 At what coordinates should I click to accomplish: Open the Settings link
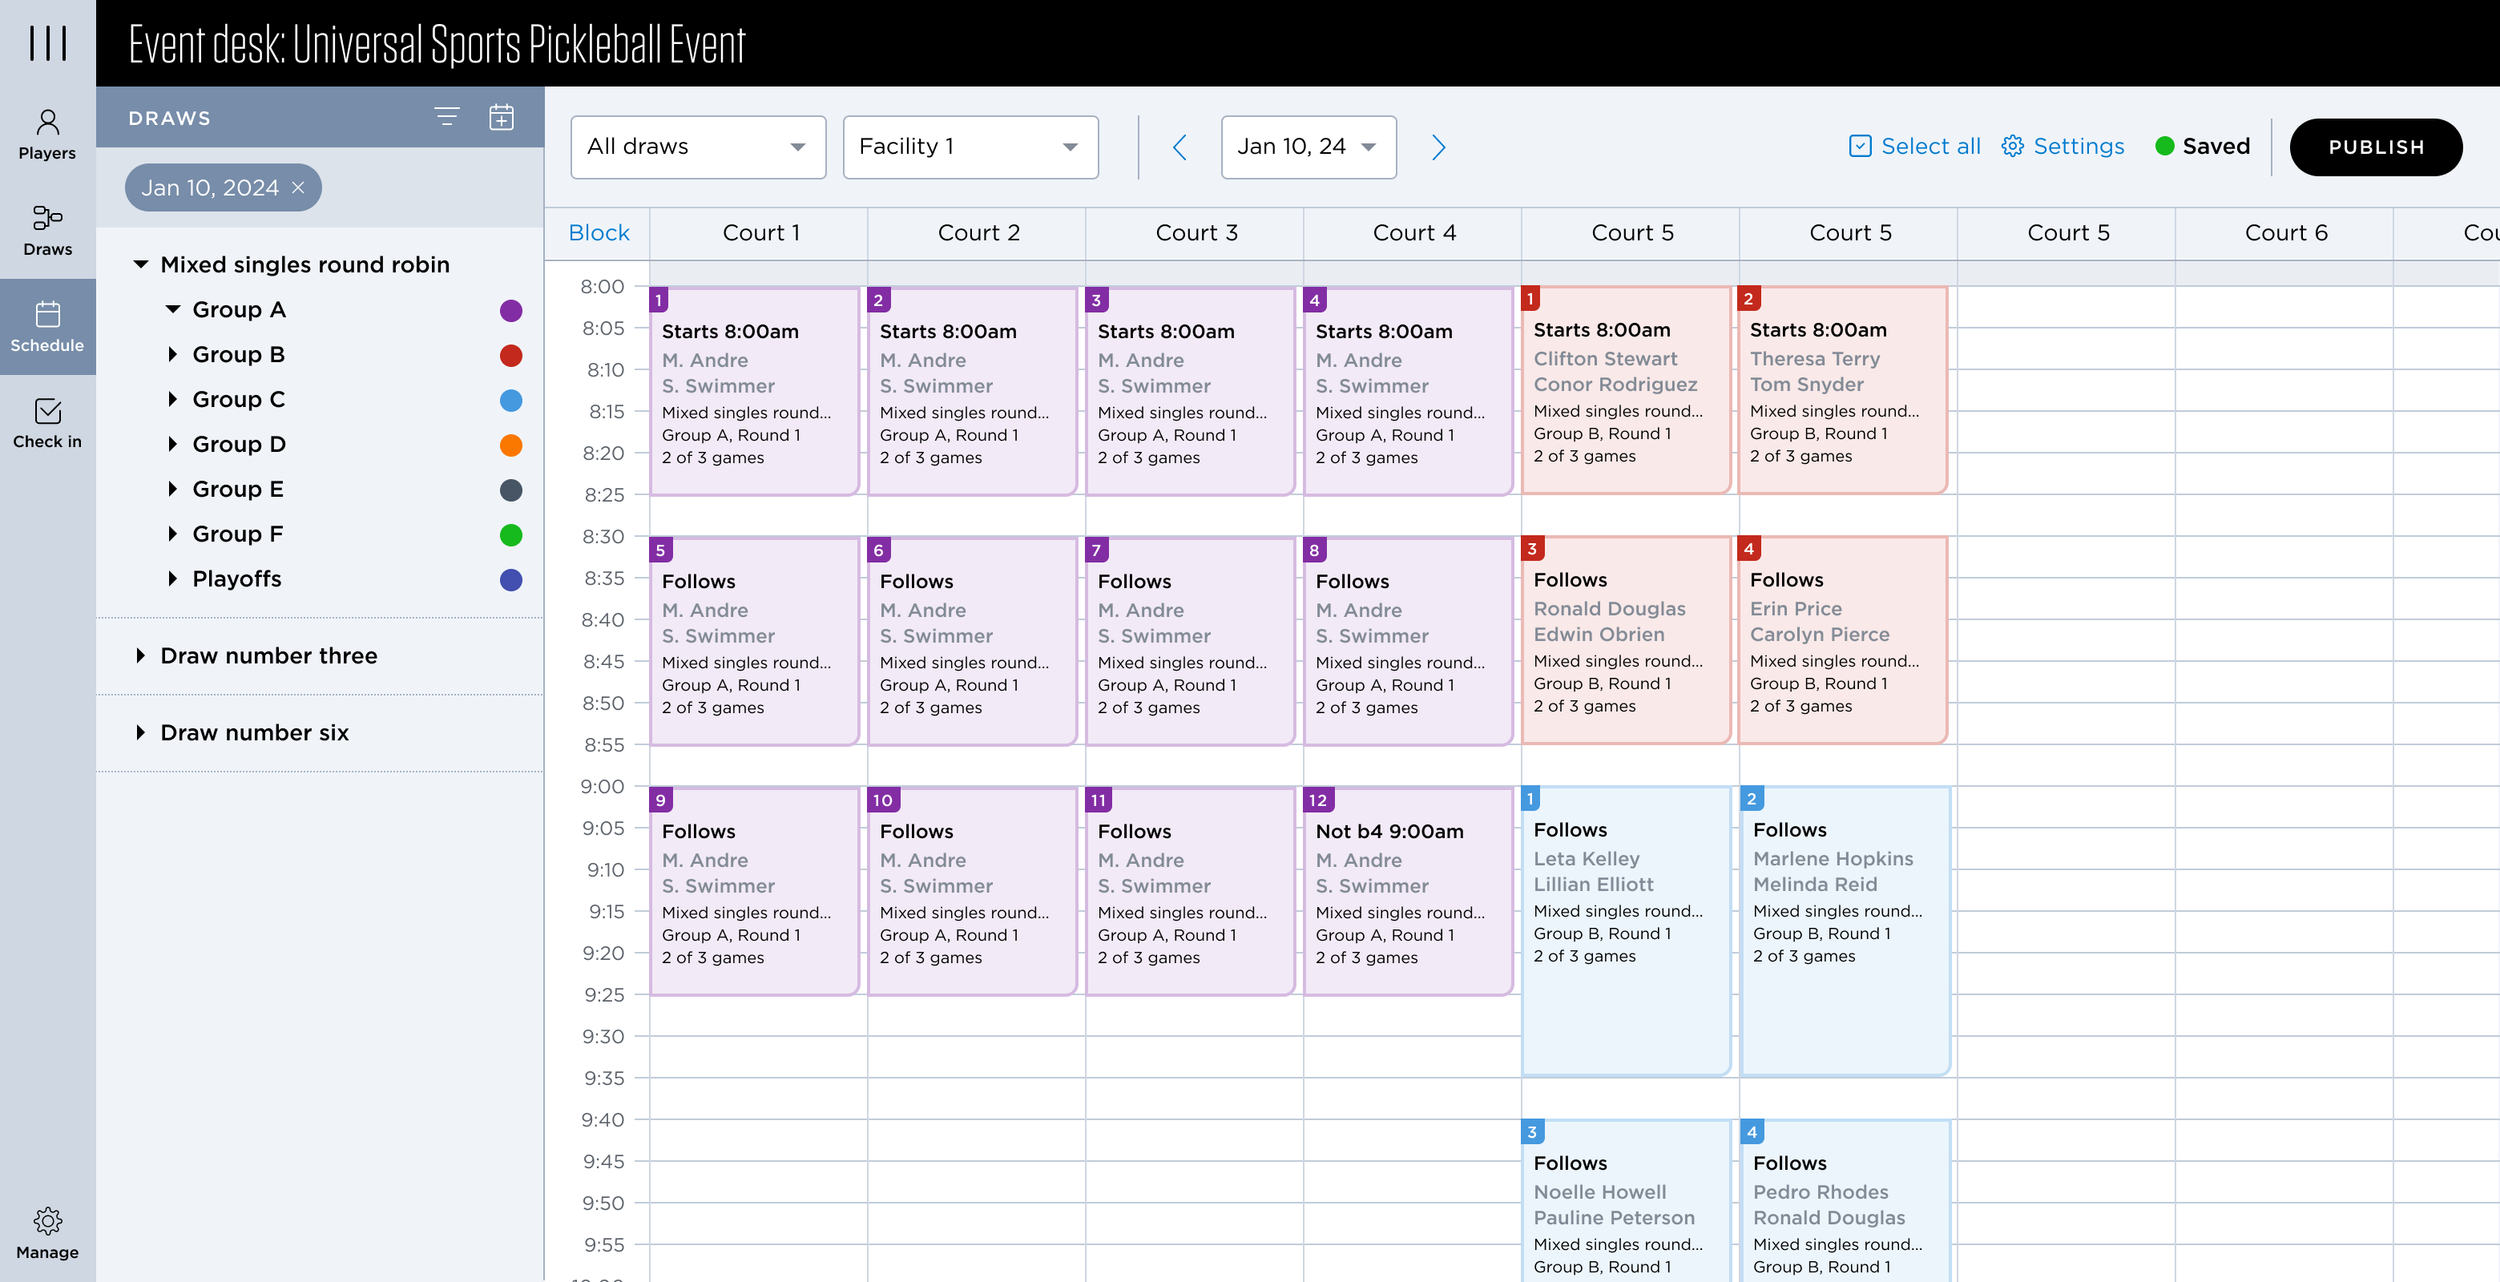pos(2062,147)
